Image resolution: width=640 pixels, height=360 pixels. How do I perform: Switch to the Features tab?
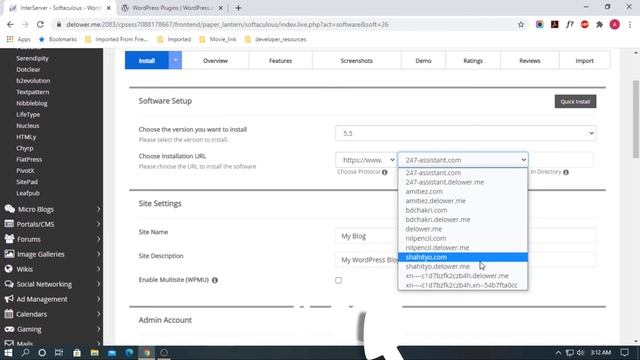click(x=280, y=60)
